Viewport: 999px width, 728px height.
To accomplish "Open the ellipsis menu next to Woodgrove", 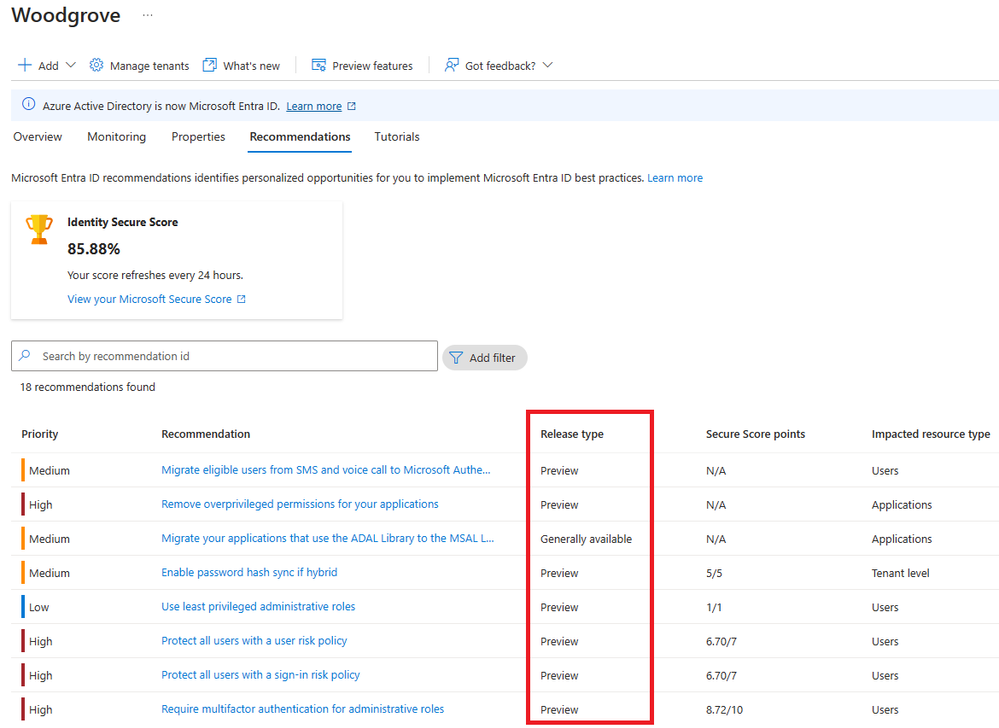I will 146,15.
